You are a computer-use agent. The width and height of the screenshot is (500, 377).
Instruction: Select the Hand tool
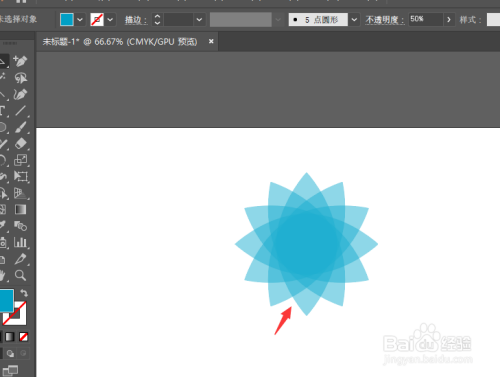click(3, 275)
